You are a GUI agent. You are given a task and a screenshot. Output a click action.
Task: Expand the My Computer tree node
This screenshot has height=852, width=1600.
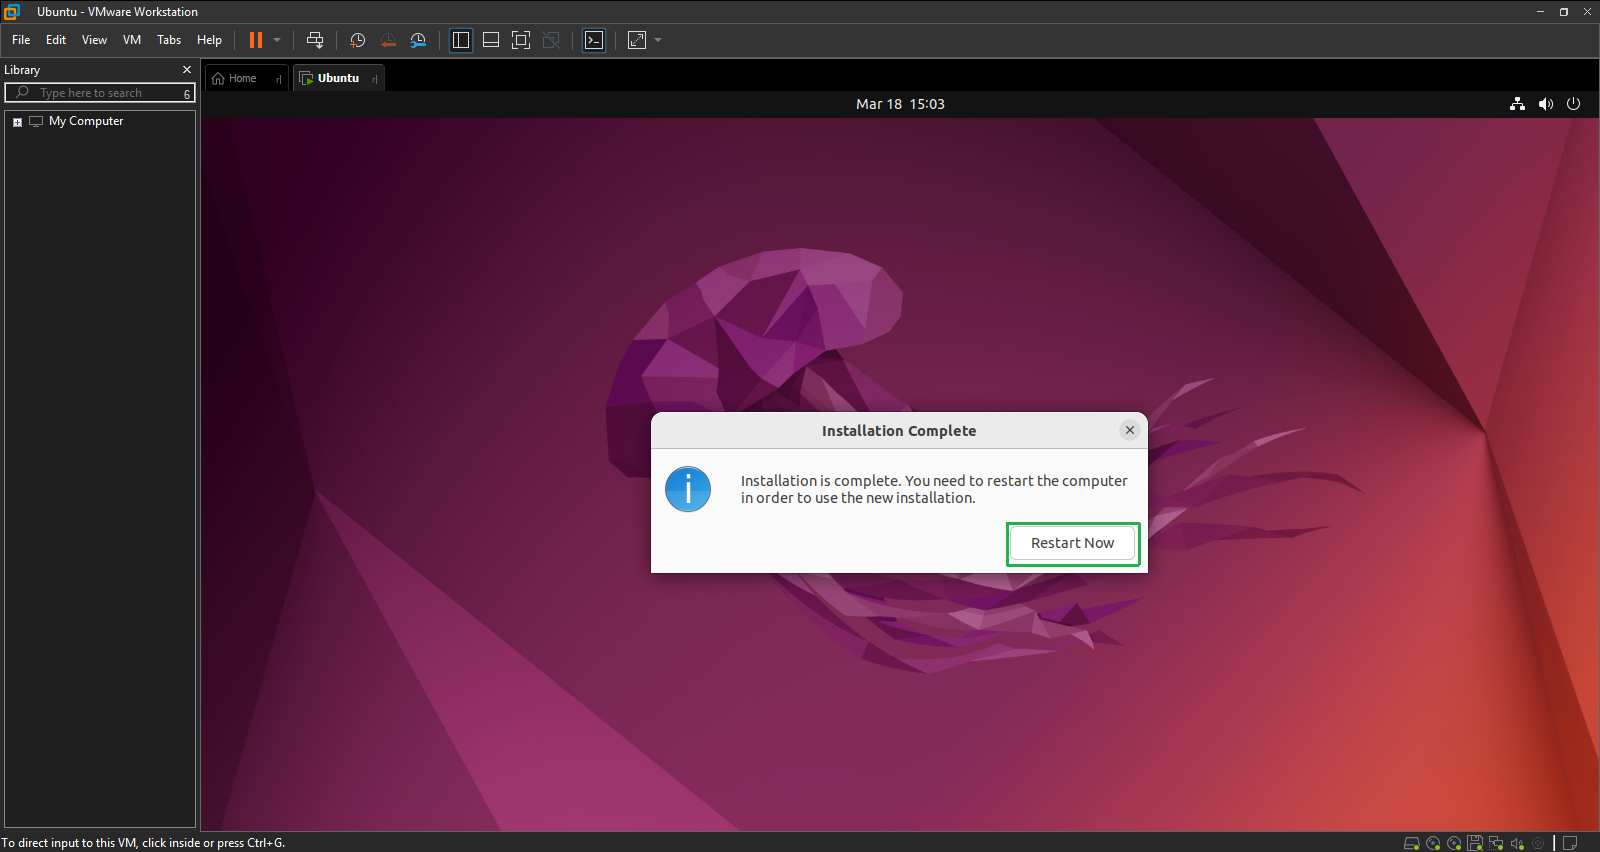[17, 122]
